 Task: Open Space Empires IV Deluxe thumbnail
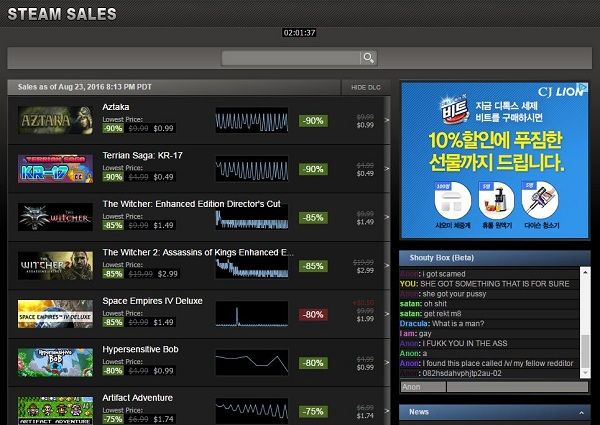(55, 314)
